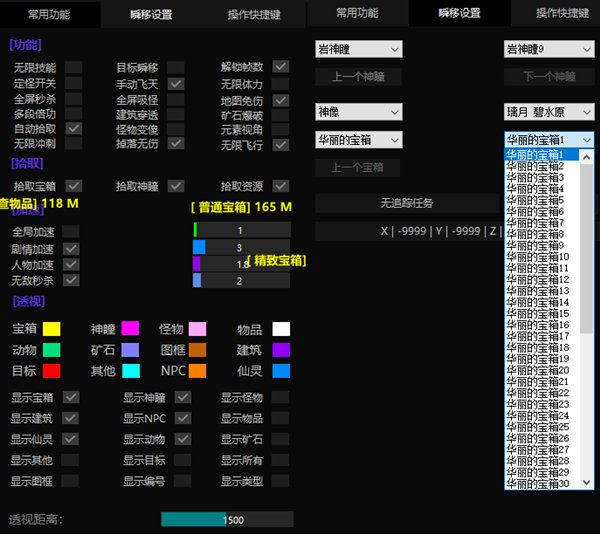Adjust the 透视距离 slider bar
This screenshot has height=534, width=600.
pyautogui.click(x=227, y=520)
